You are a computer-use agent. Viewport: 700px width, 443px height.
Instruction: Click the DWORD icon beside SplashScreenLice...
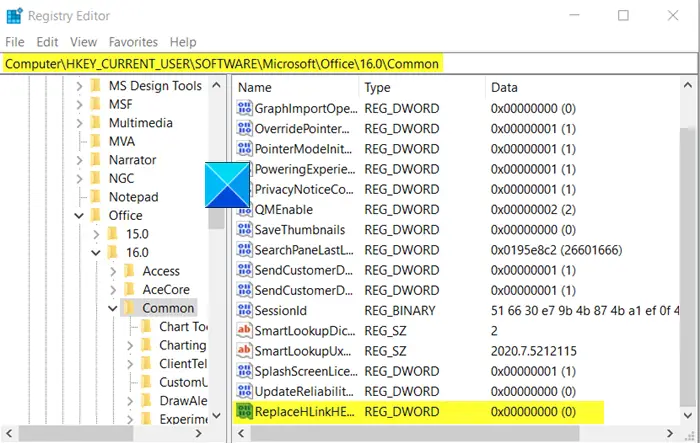point(244,371)
